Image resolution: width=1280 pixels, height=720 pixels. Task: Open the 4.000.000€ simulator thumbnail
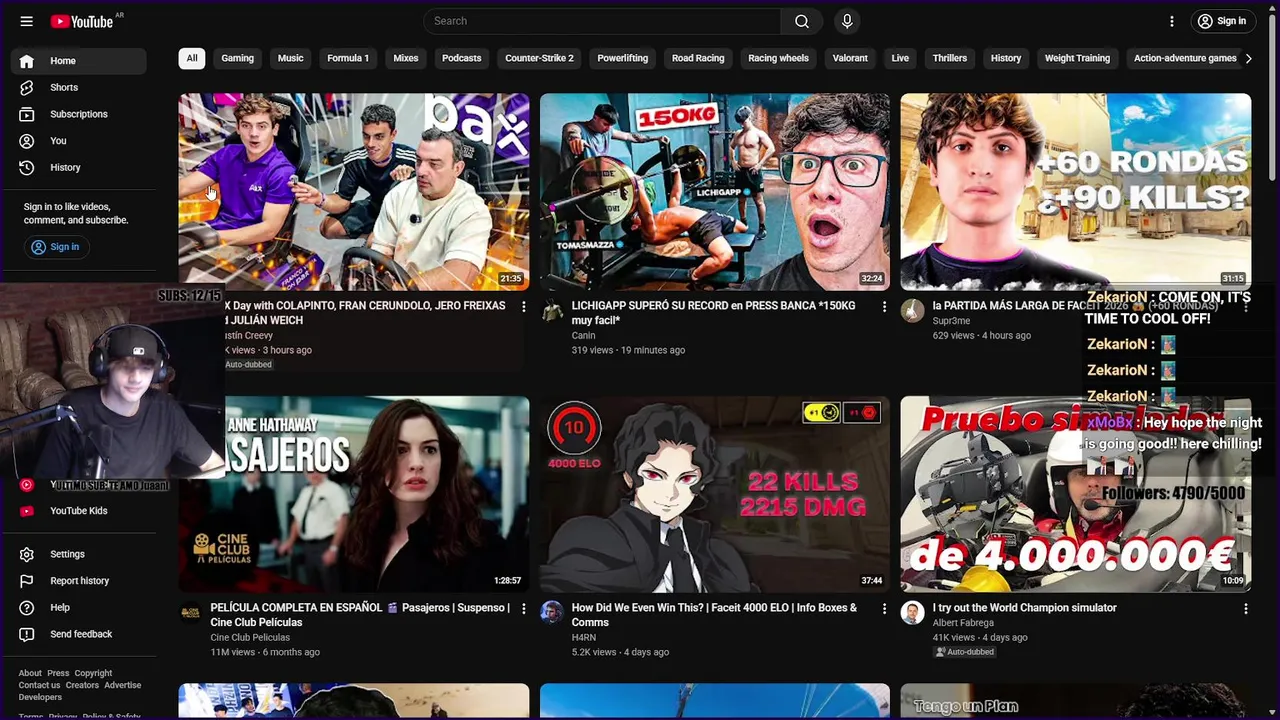[x=1075, y=494]
